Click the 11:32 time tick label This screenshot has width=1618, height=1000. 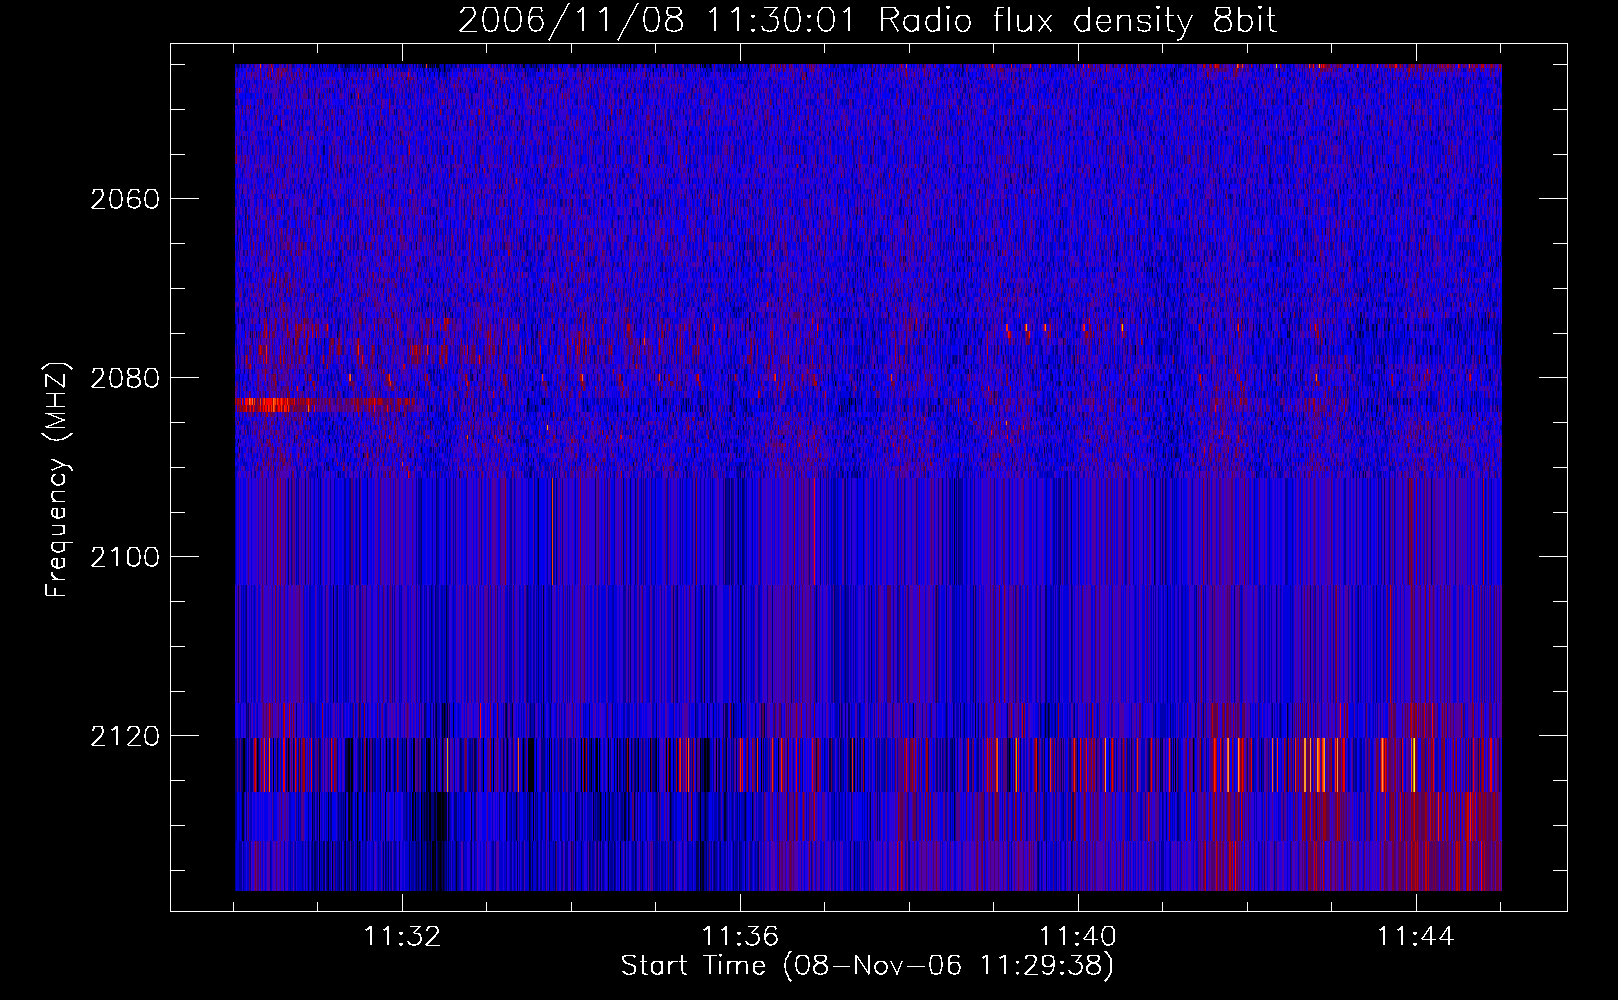pos(402,937)
